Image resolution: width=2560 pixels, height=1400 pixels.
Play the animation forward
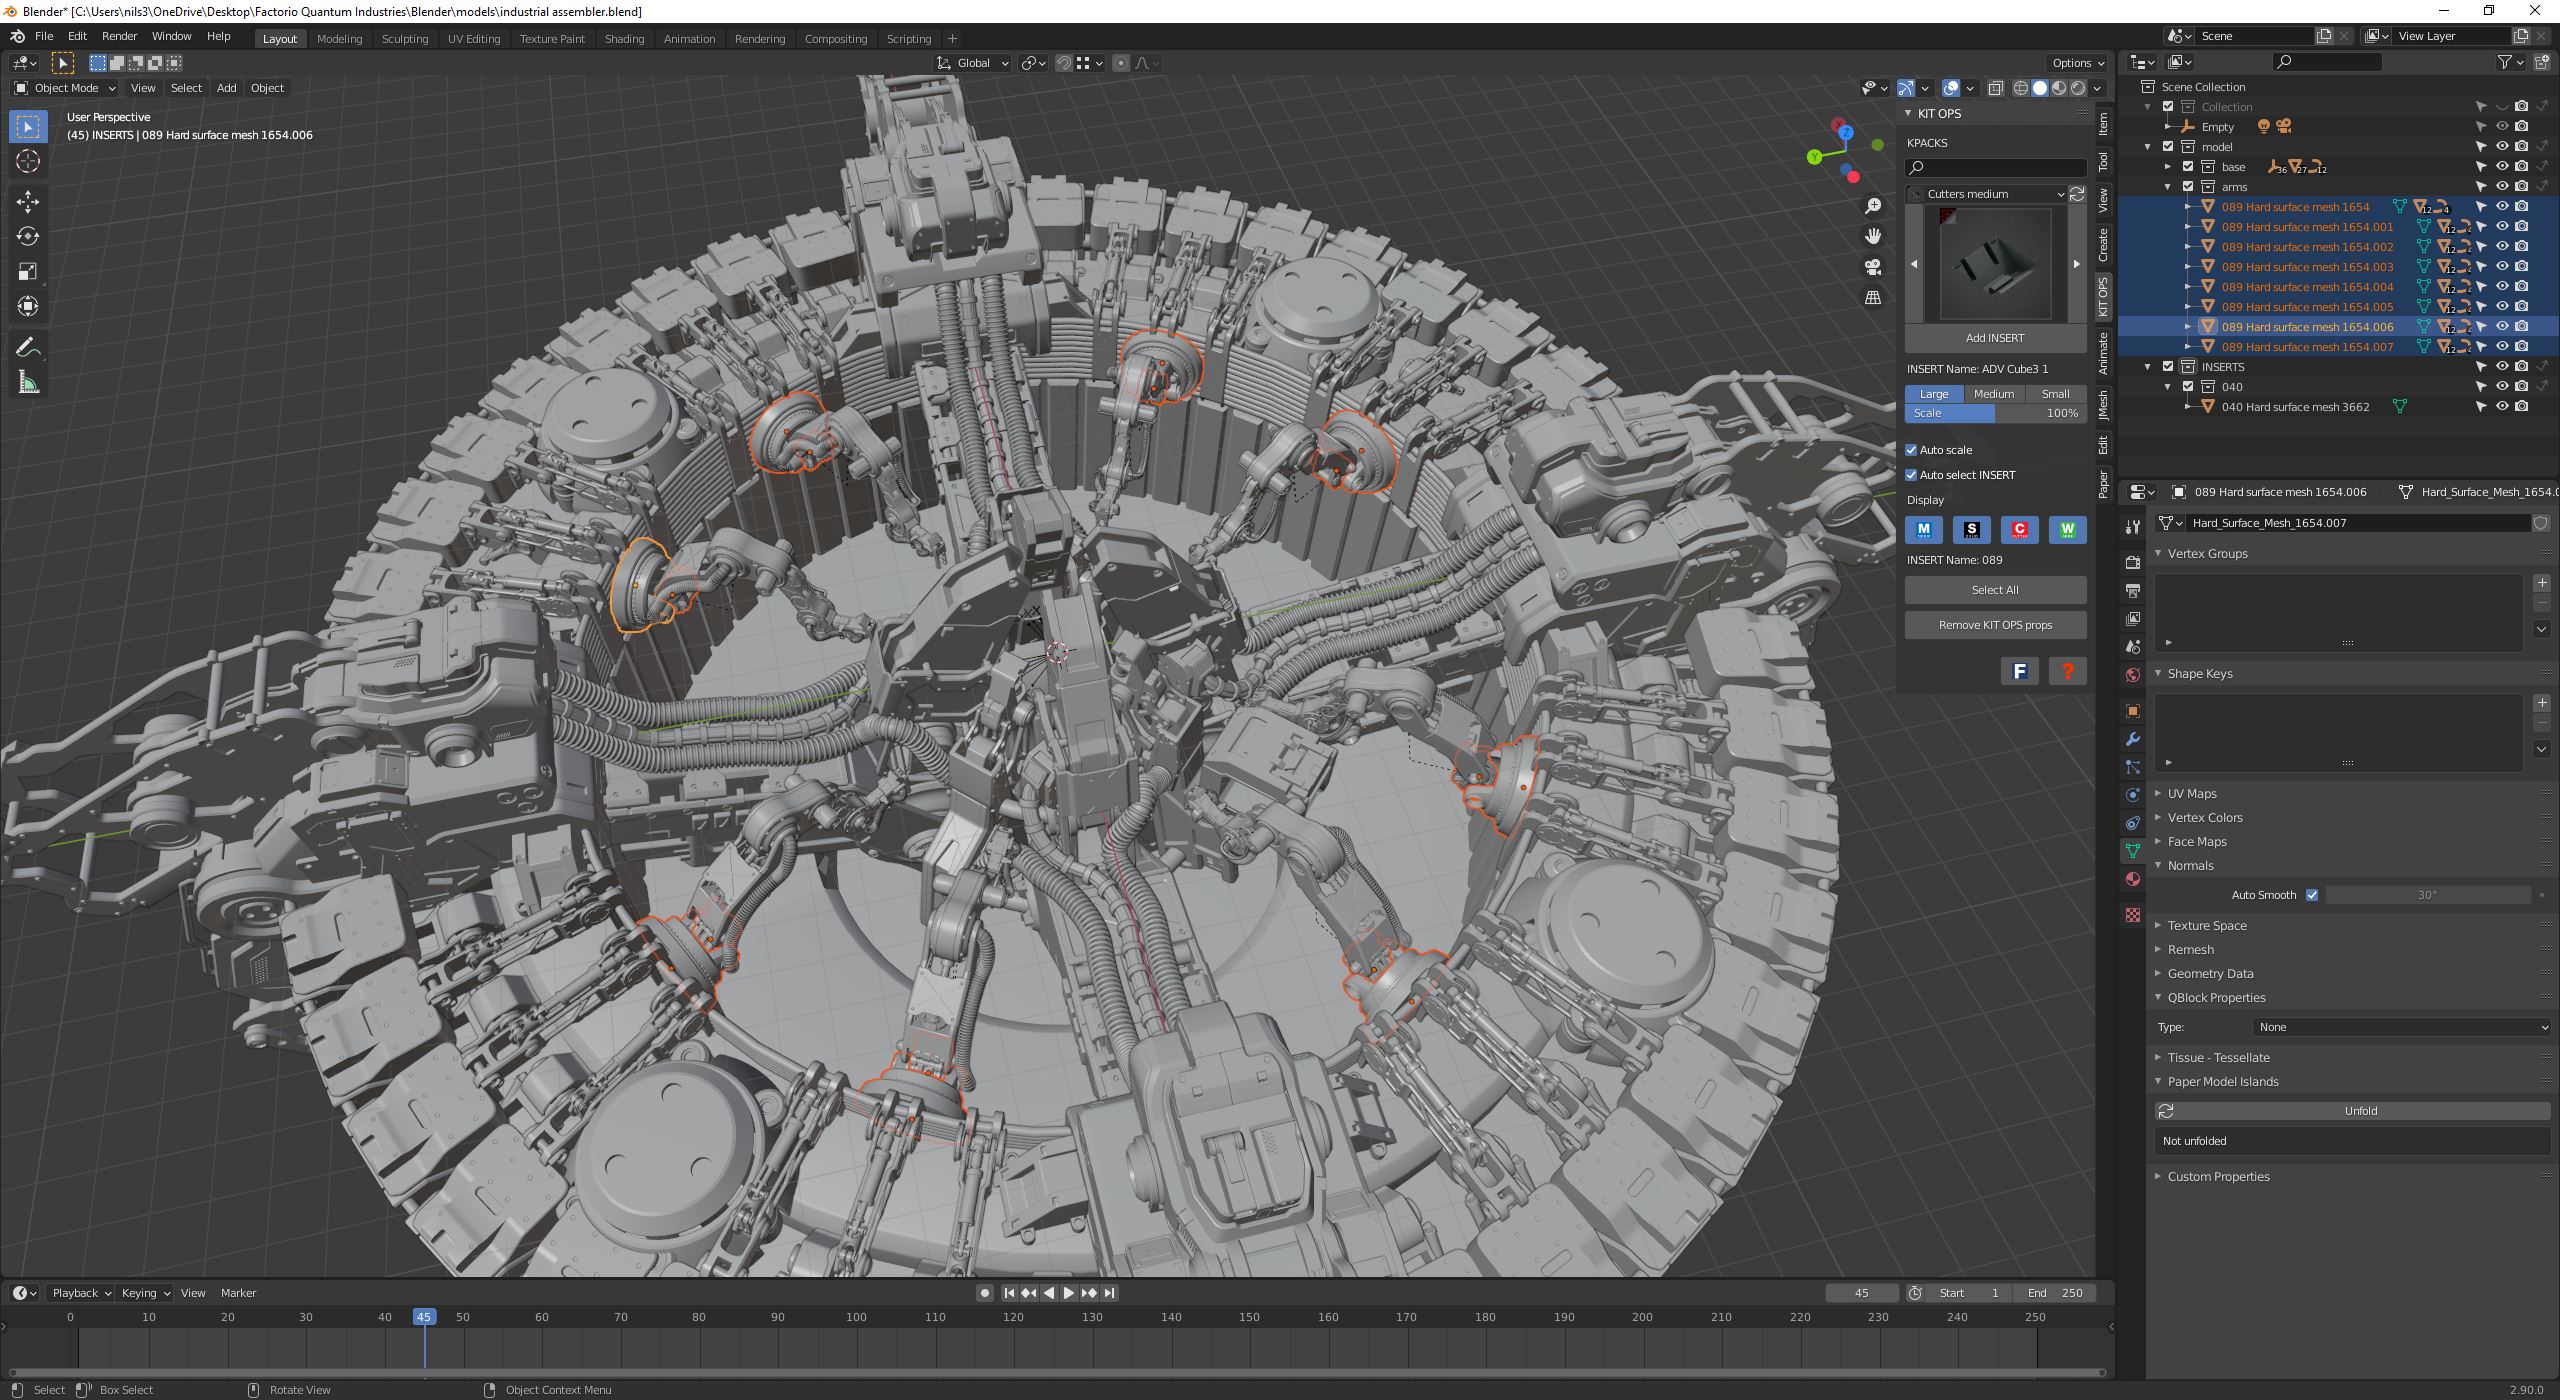point(1069,1293)
